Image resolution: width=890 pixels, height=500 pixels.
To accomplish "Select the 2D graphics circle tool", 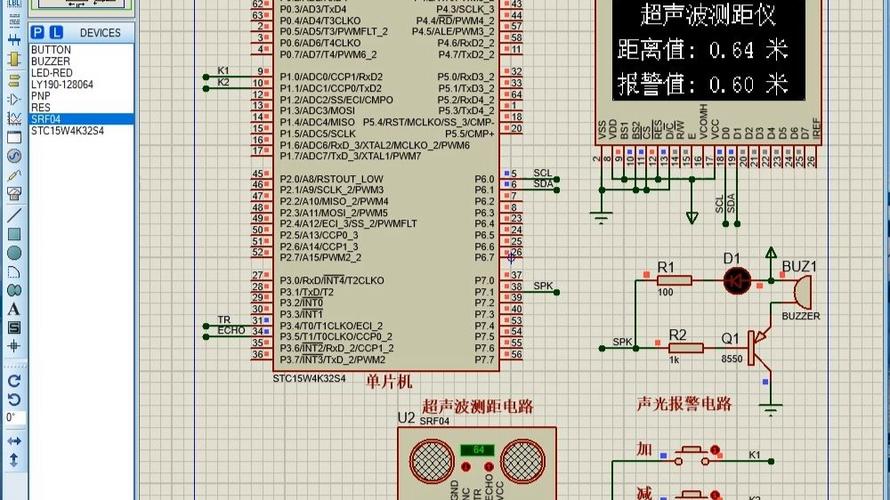I will [14, 253].
